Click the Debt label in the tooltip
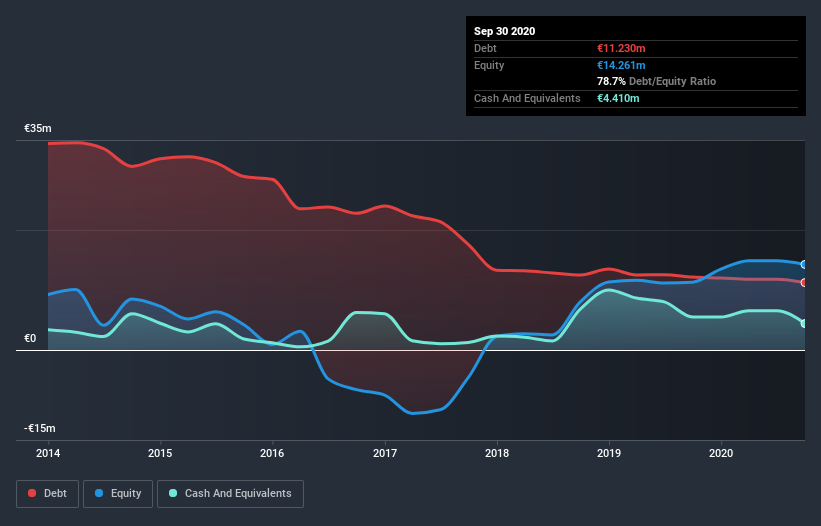Viewport: 821px width, 526px height. click(x=485, y=48)
